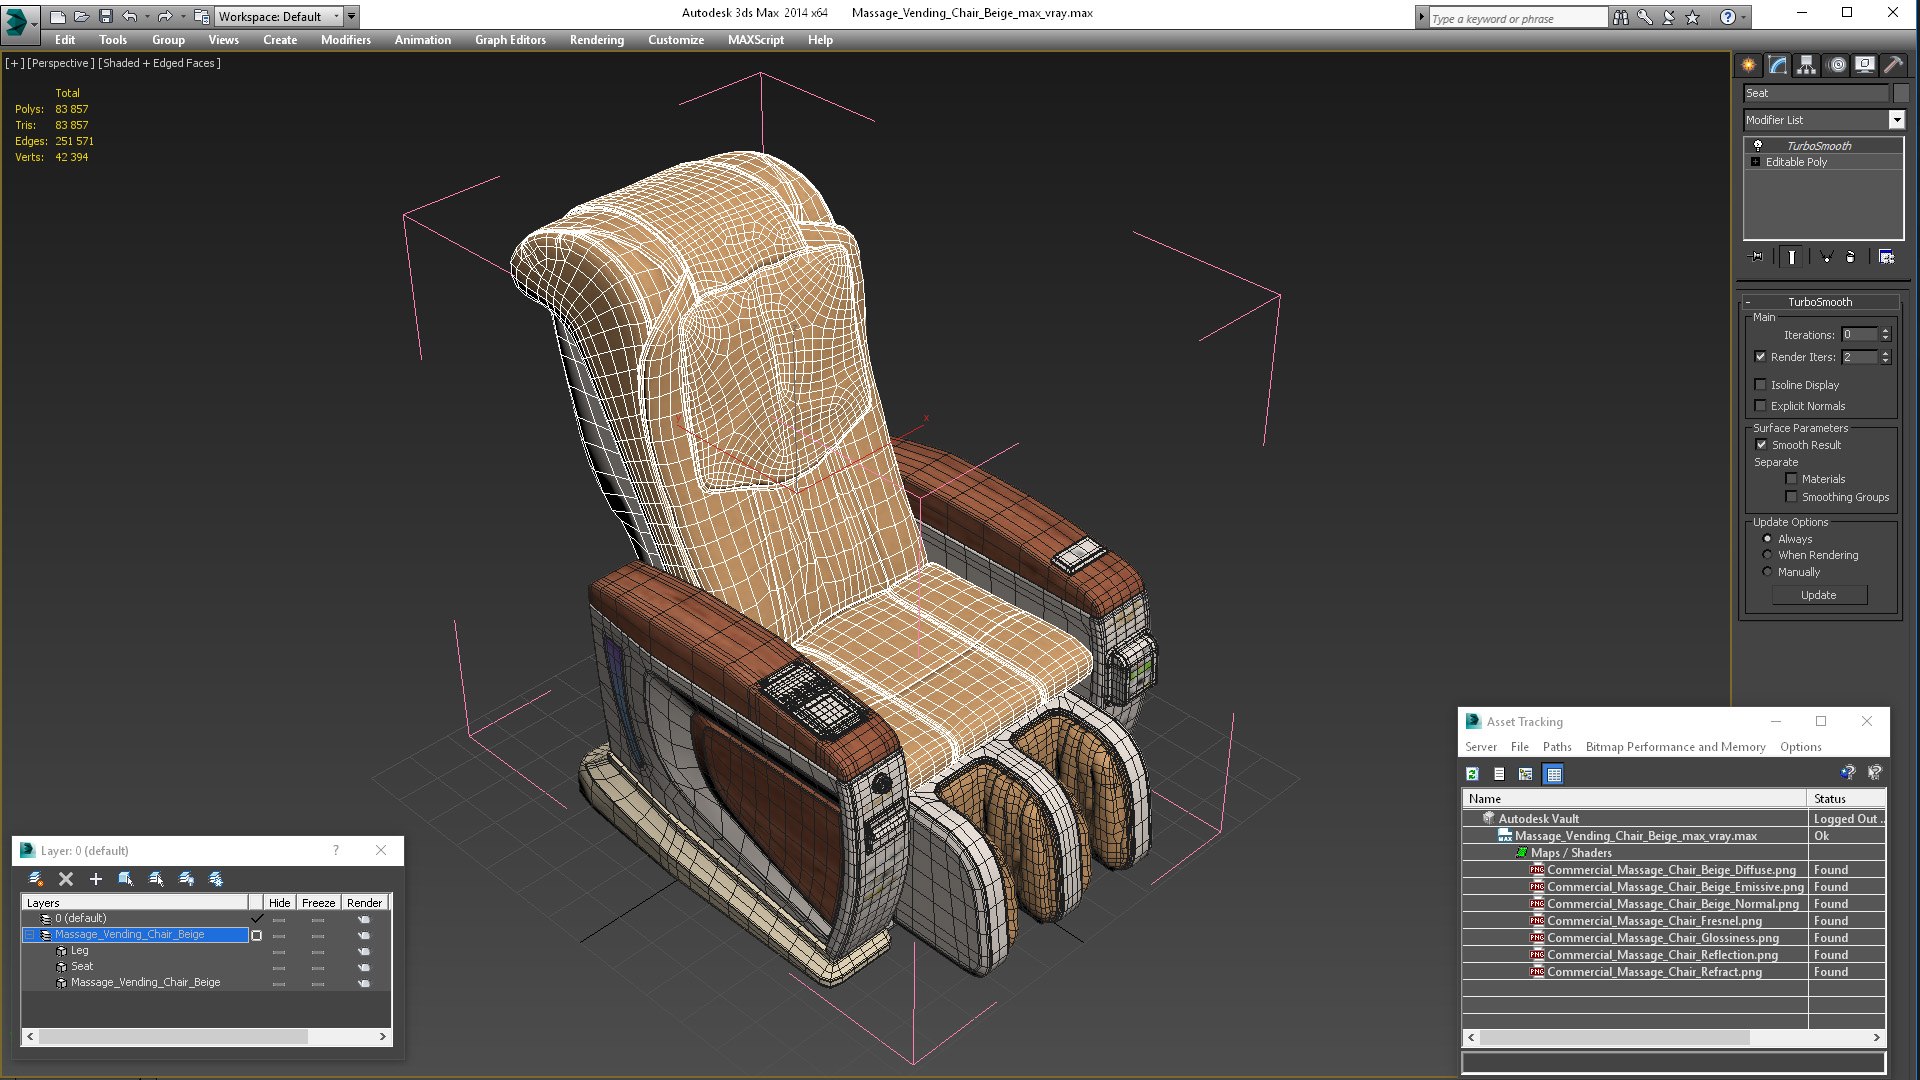Click the New Scene icon in the quick access toolbar
The width and height of the screenshot is (1920, 1080).
(58, 16)
